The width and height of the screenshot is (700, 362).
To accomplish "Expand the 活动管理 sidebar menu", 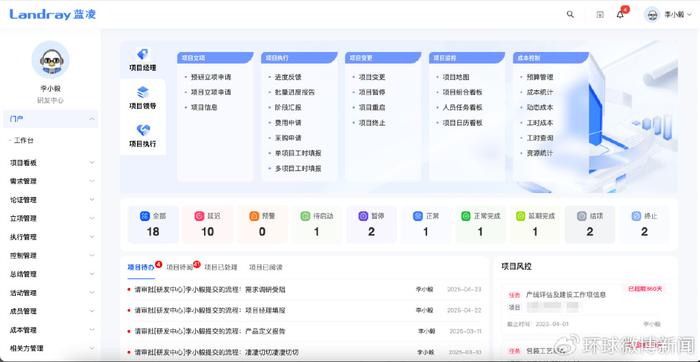I will coord(92,293).
